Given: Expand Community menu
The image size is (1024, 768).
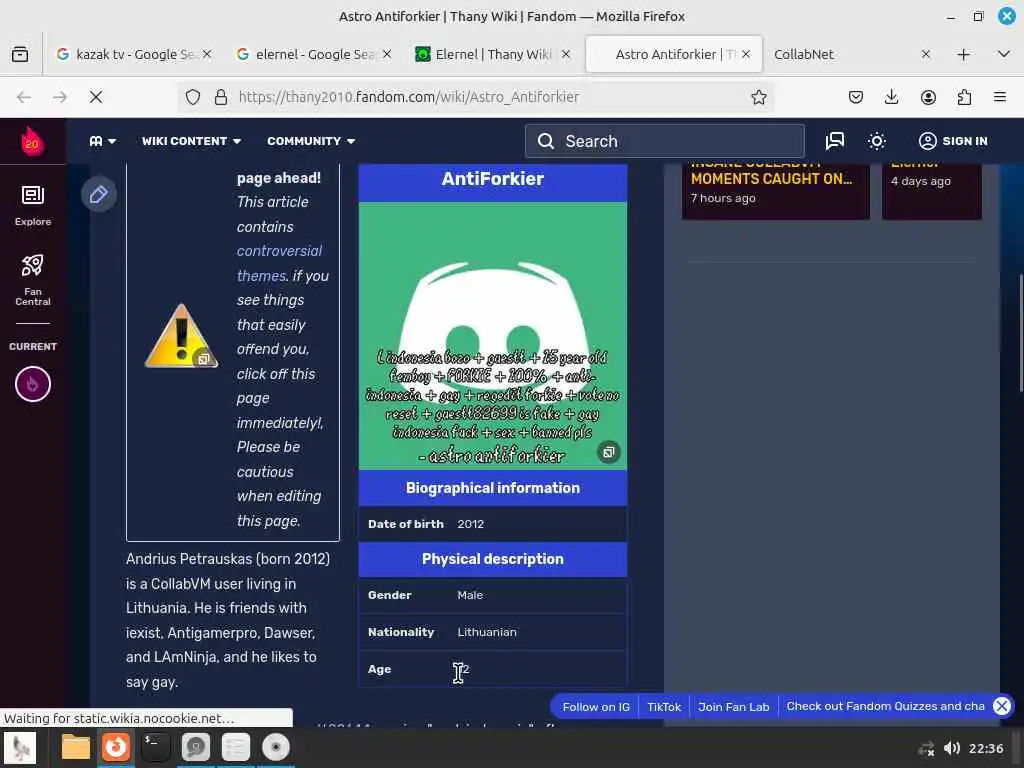Looking at the screenshot, I should [311, 141].
